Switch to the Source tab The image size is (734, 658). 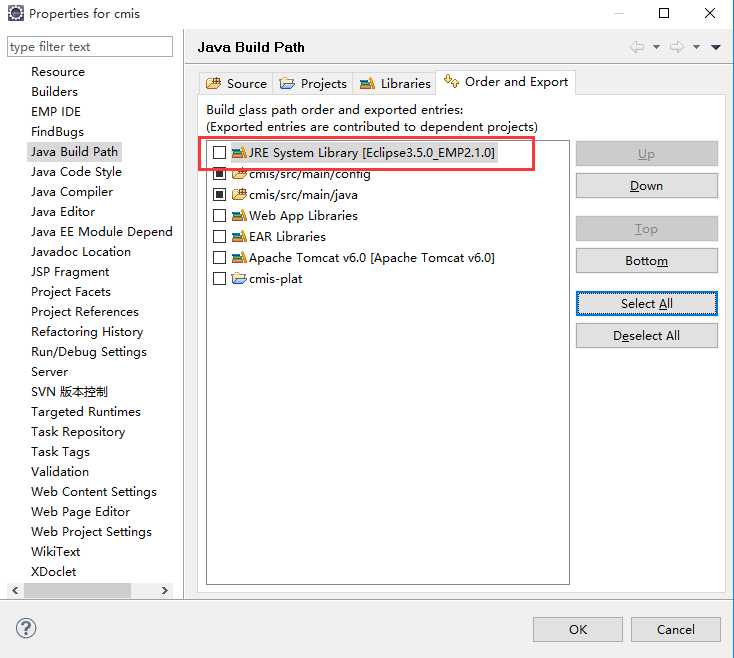[x=237, y=83]
